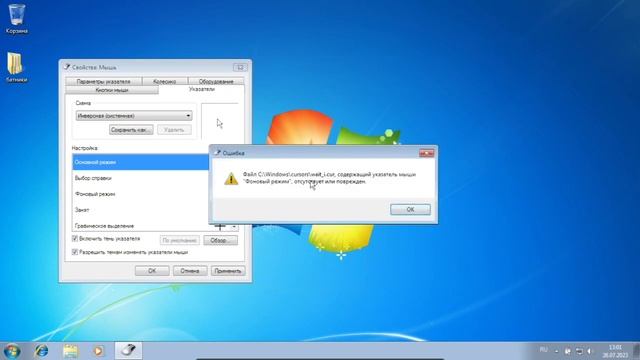Select Фоновый режим in the pointer list

[140, 194]
